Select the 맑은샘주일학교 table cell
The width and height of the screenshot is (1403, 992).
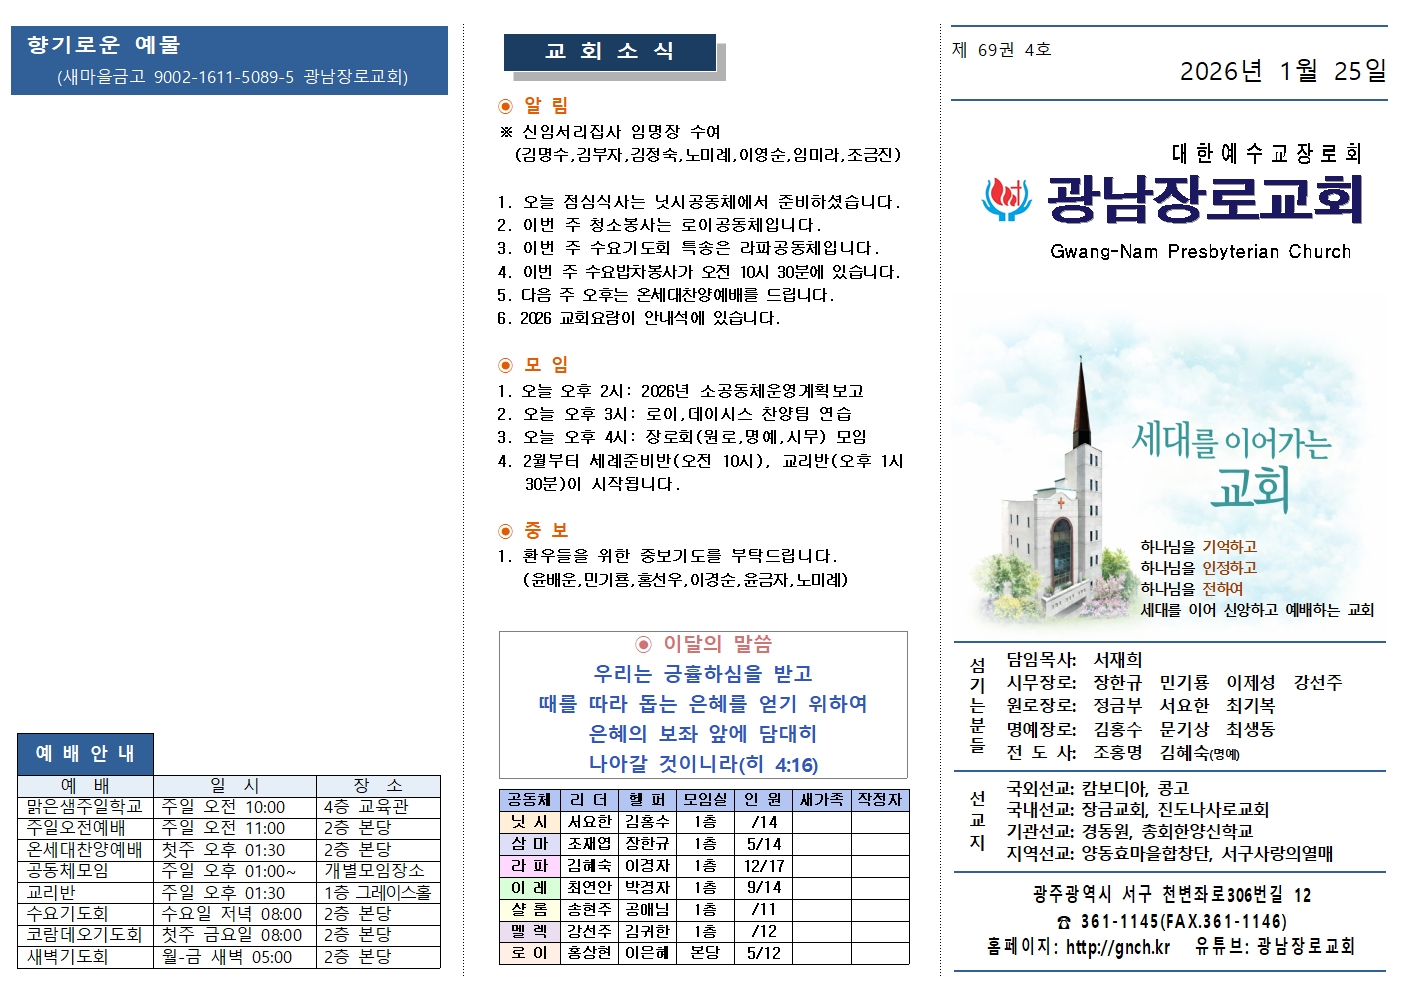coord(85,807)
